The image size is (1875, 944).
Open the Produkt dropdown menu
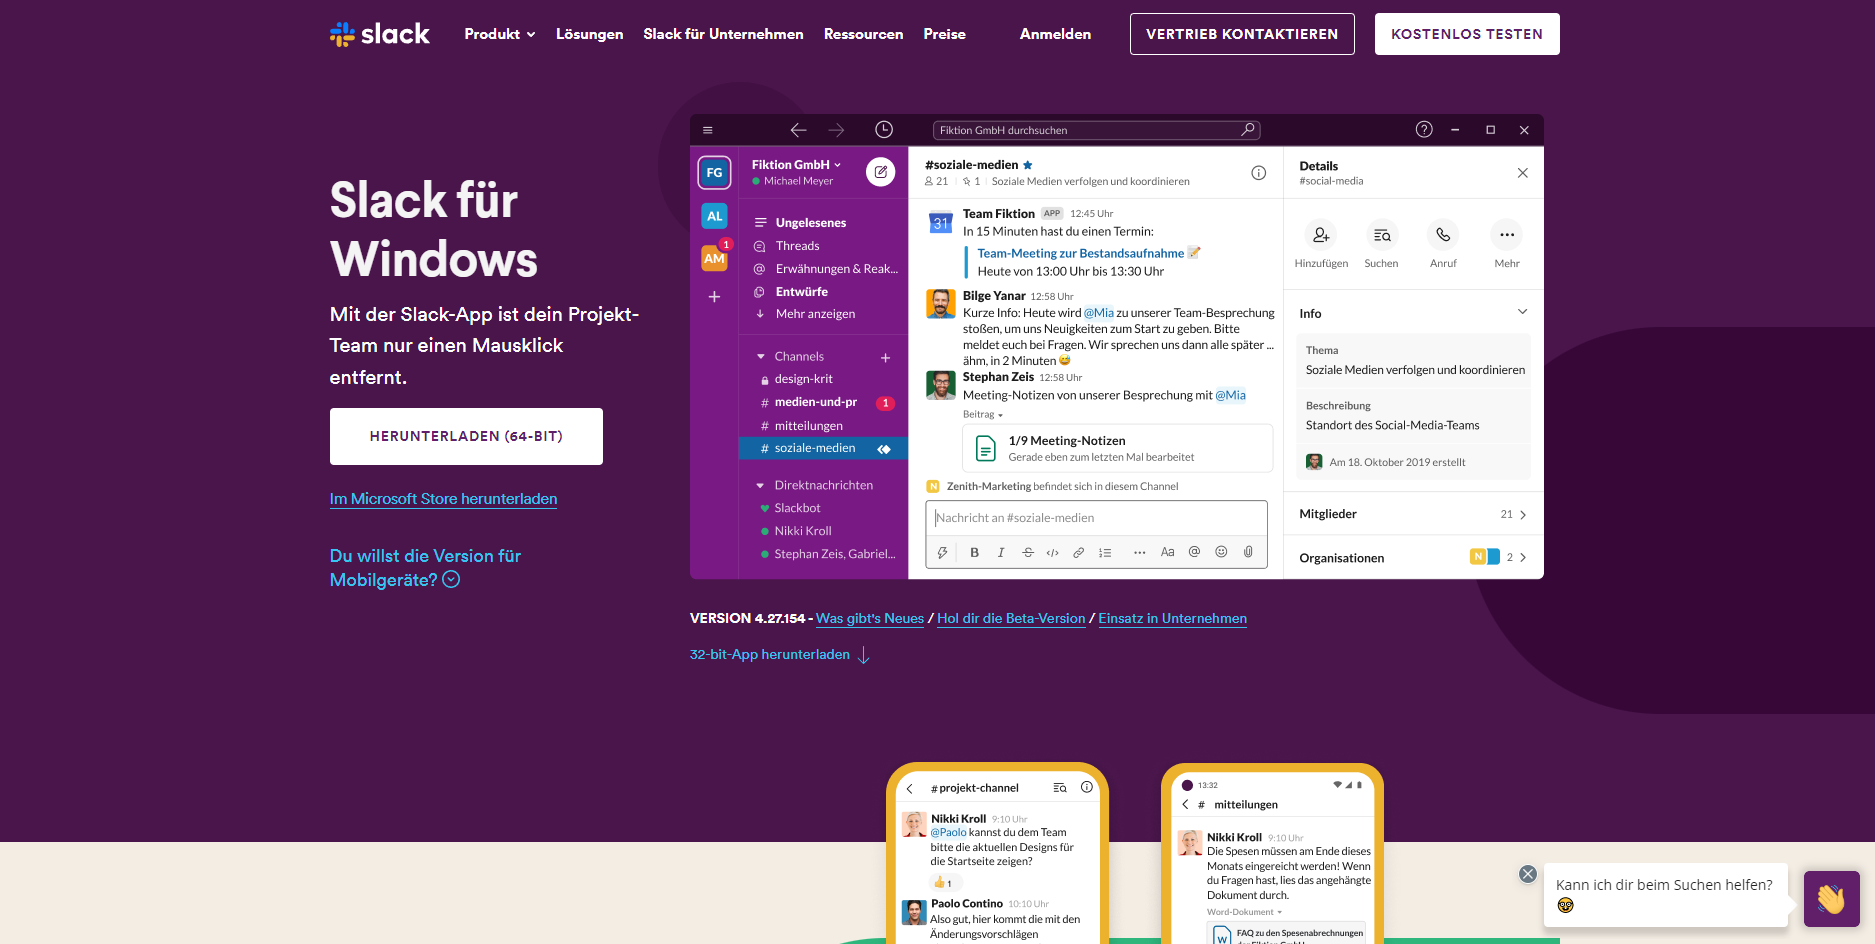(500, 34)
